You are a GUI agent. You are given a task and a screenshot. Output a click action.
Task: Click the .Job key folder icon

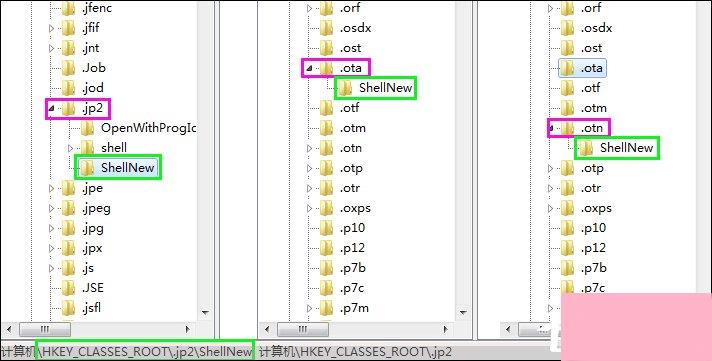(x=68, y=68)
